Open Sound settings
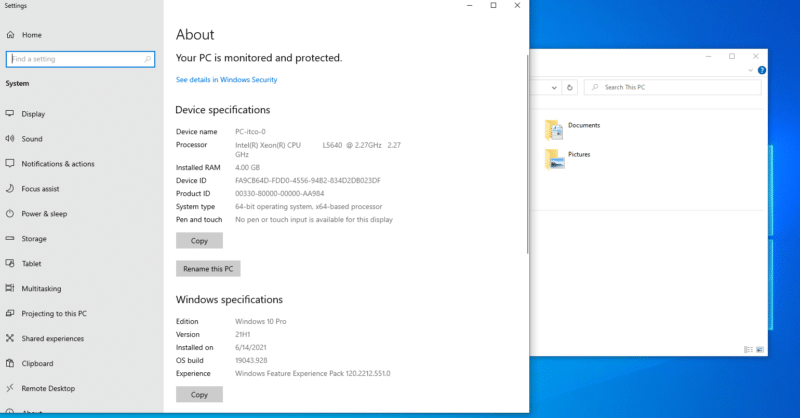 32,139
